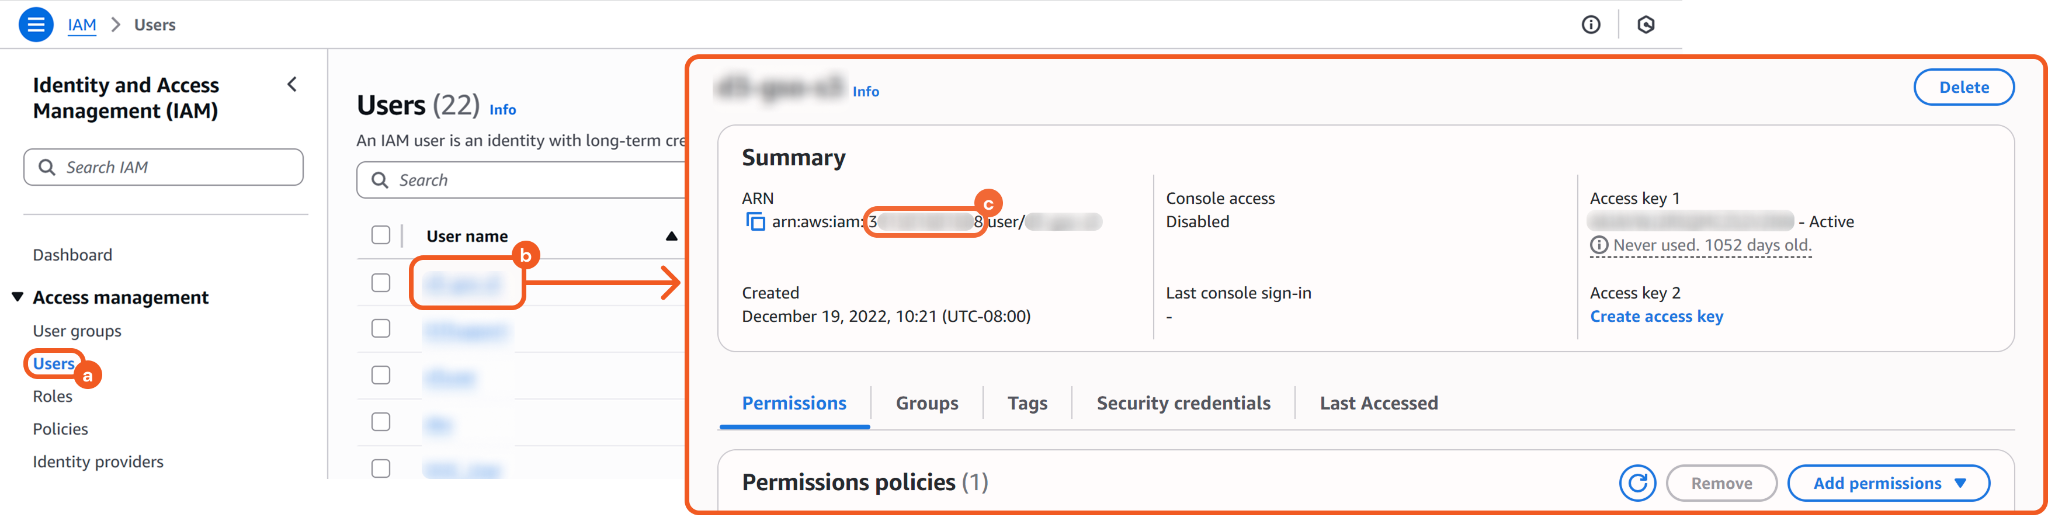This screenshot has width=2048, height=515.
Task: Open the hamburger navigation menu
Action: 36,24
